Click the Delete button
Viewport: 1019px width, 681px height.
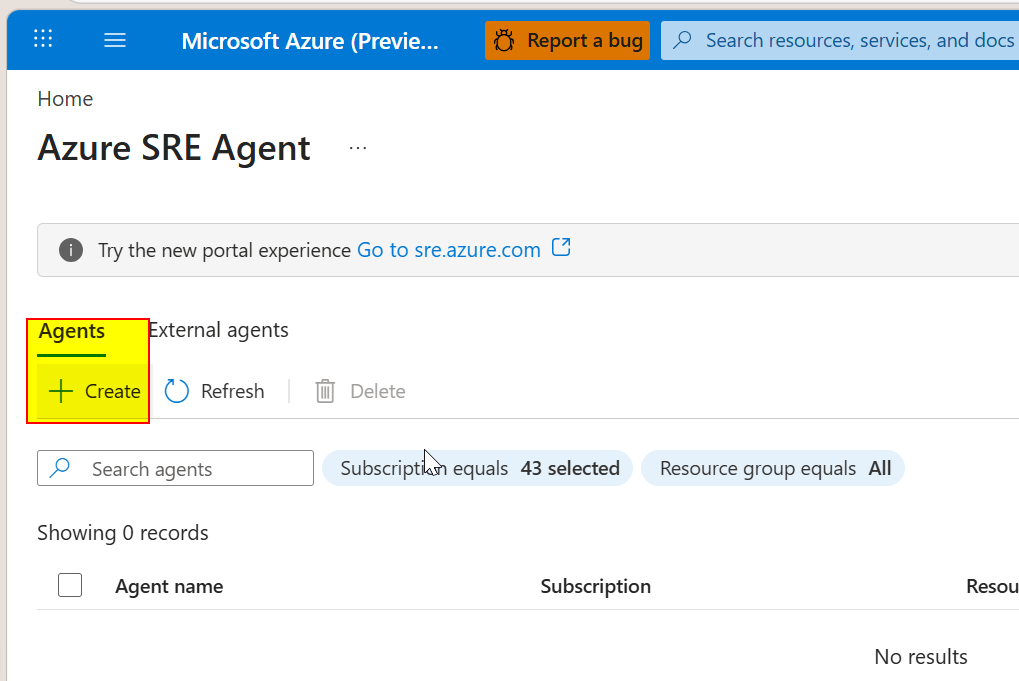[361, 391]
